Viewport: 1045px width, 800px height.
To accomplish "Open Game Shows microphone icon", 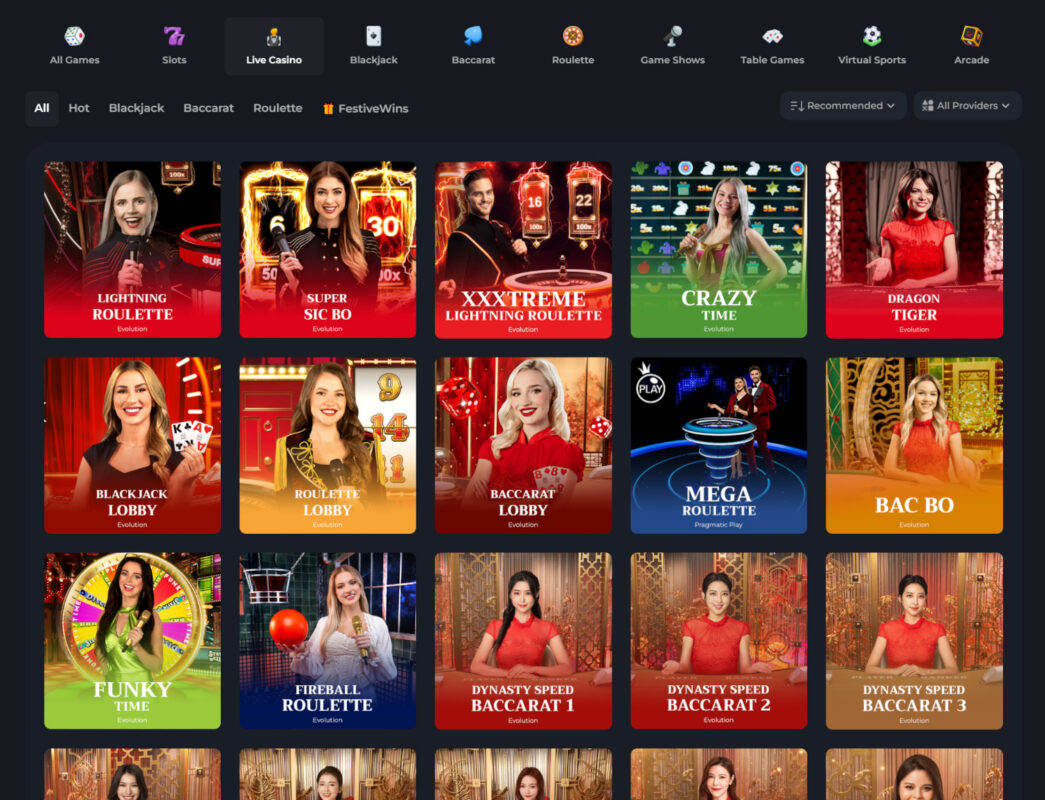I will click(x=672, y=37).
